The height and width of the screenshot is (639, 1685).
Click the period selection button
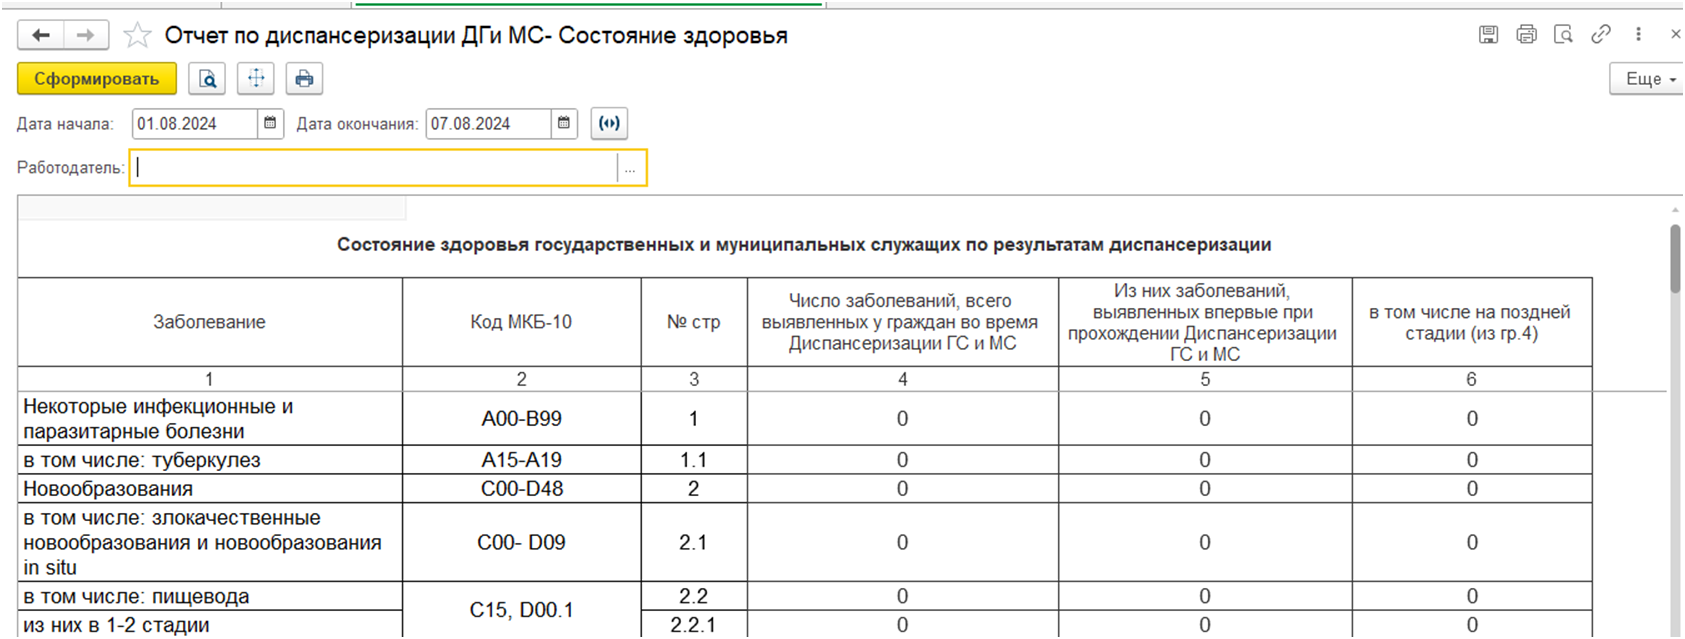609,124
